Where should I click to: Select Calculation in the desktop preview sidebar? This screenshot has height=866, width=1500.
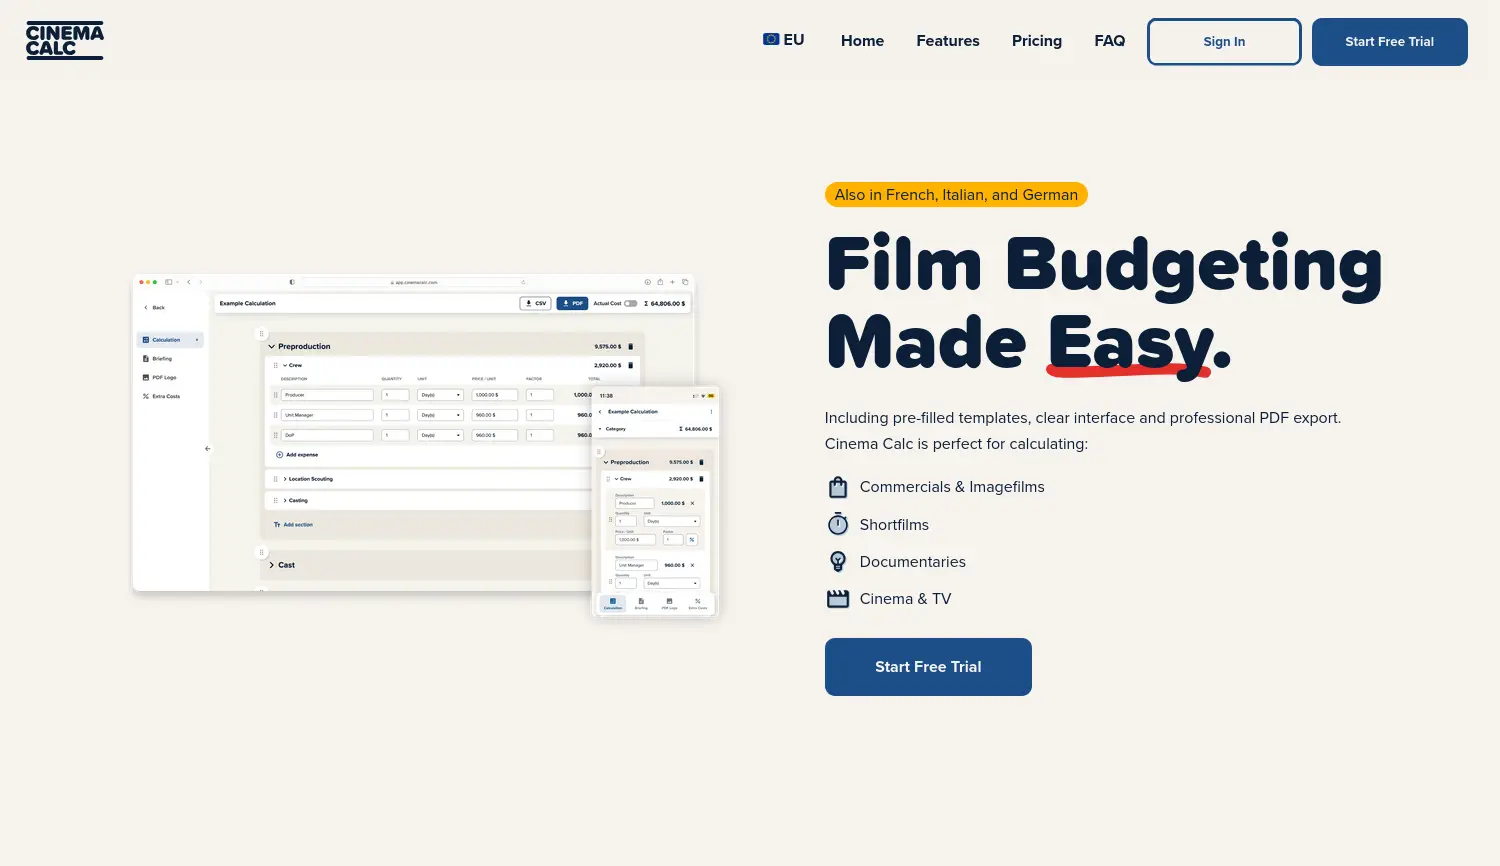tap(170, 340)
